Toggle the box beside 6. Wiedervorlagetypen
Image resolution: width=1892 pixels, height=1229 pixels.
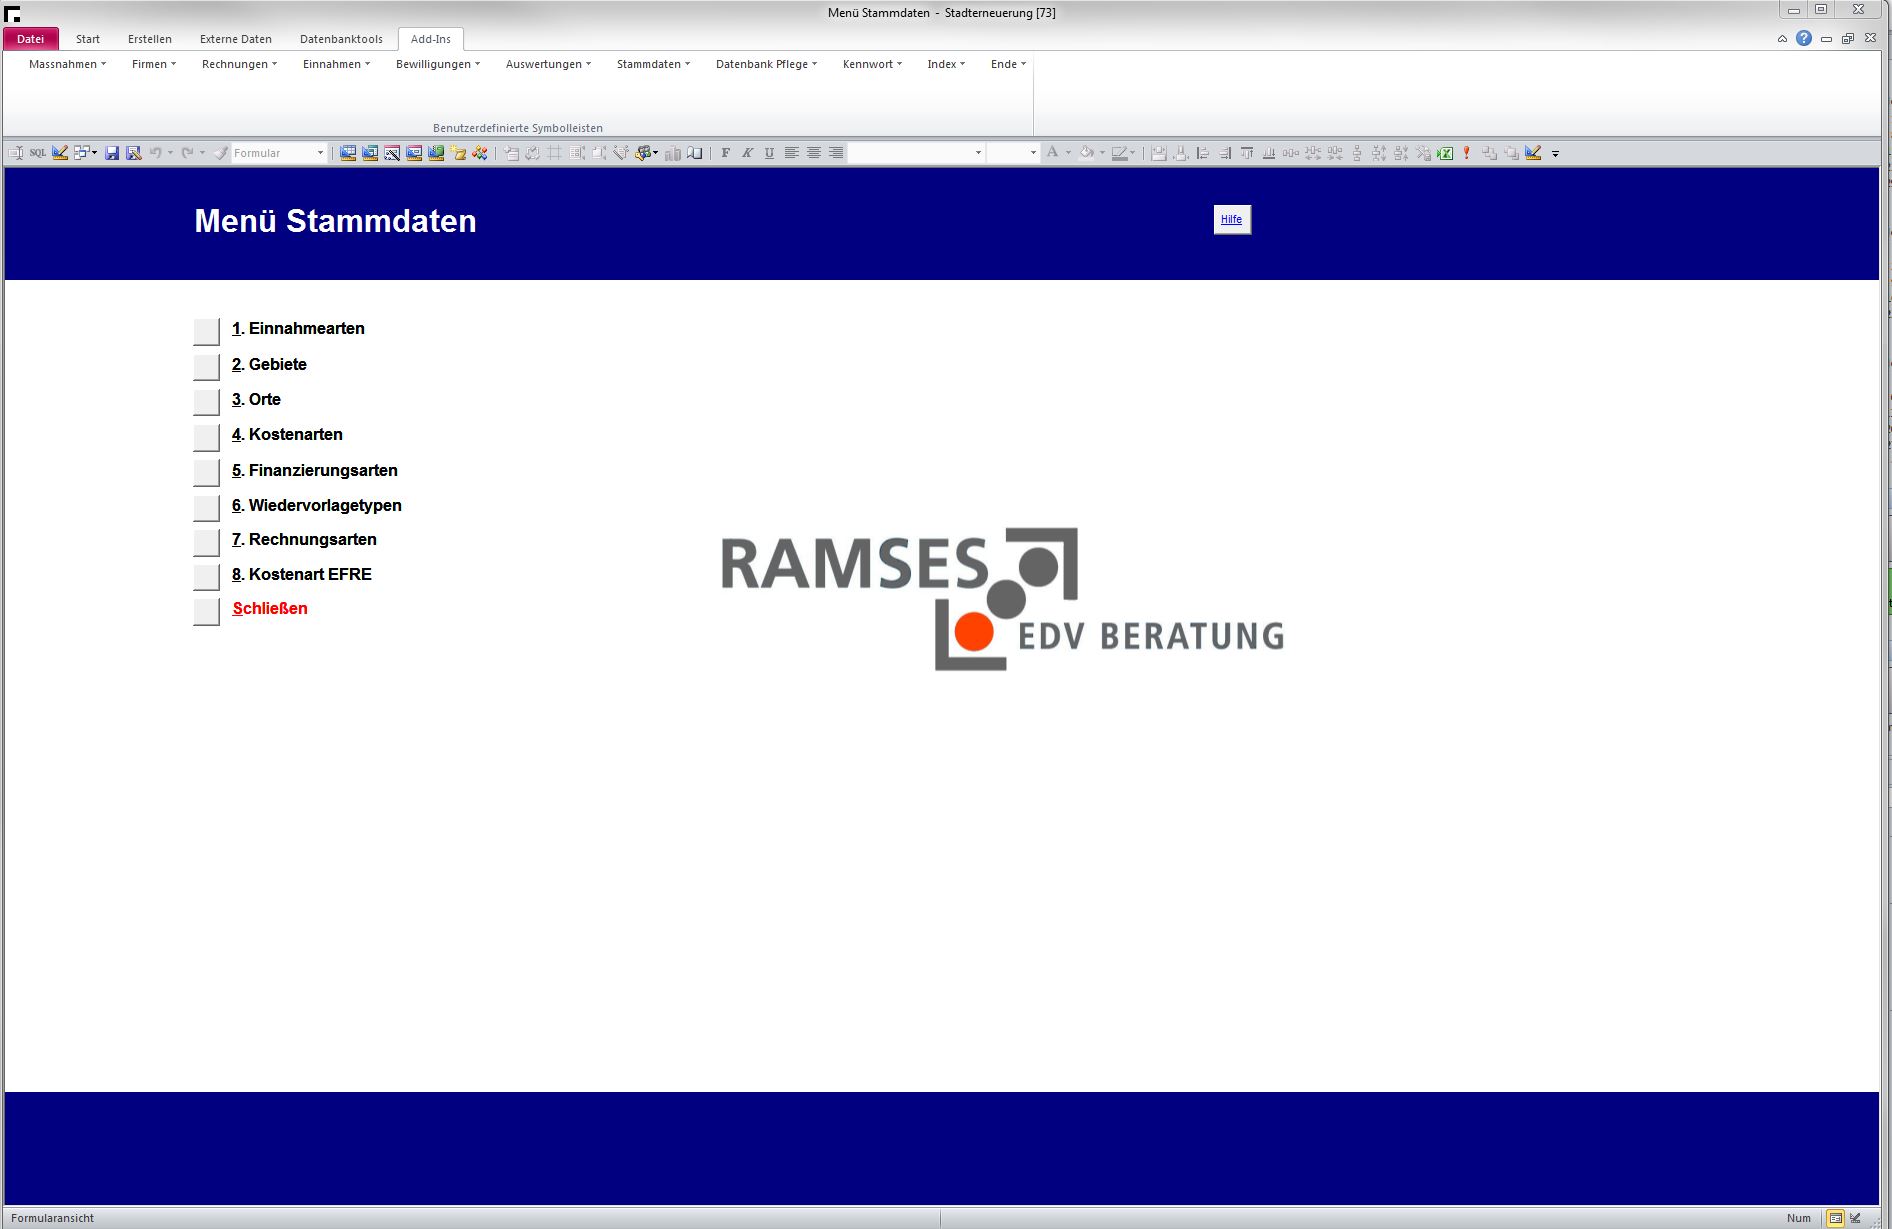[206, 507]
